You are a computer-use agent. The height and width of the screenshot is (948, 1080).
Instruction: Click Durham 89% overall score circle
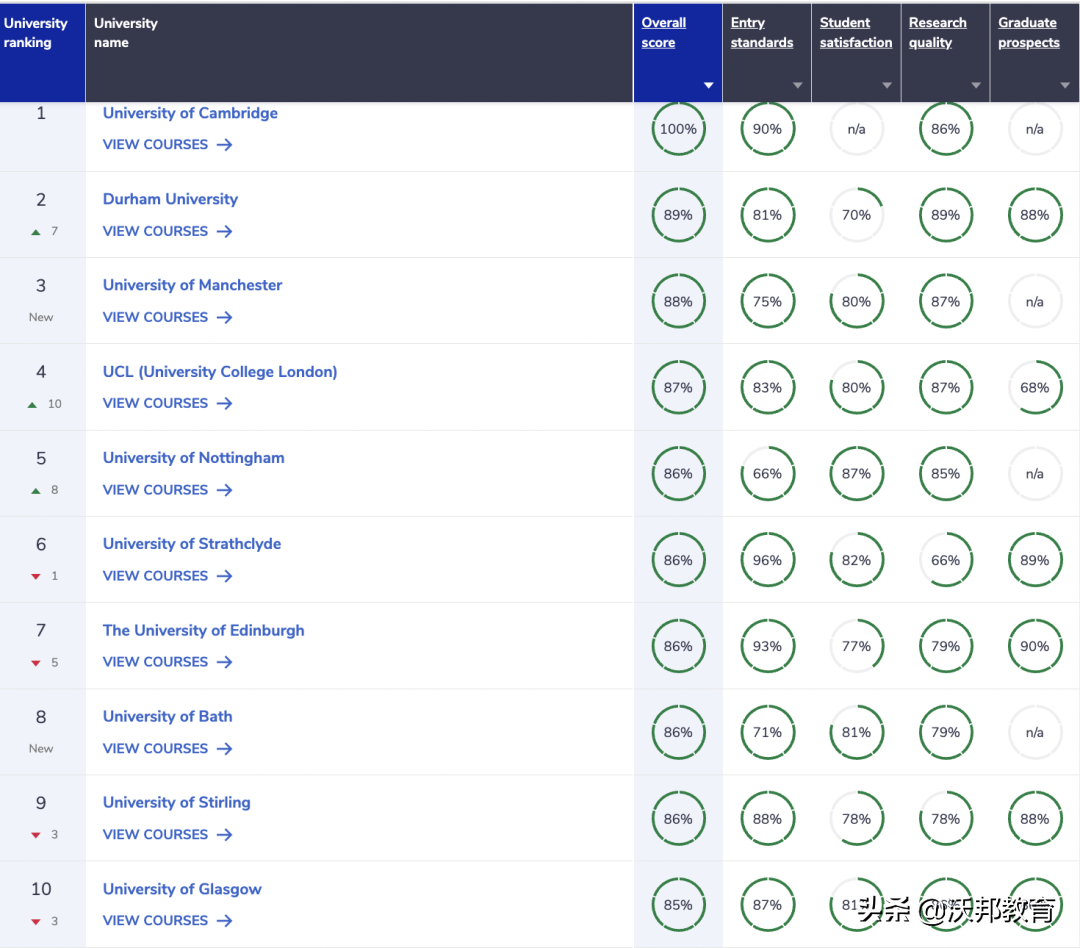tap(678, 215)
